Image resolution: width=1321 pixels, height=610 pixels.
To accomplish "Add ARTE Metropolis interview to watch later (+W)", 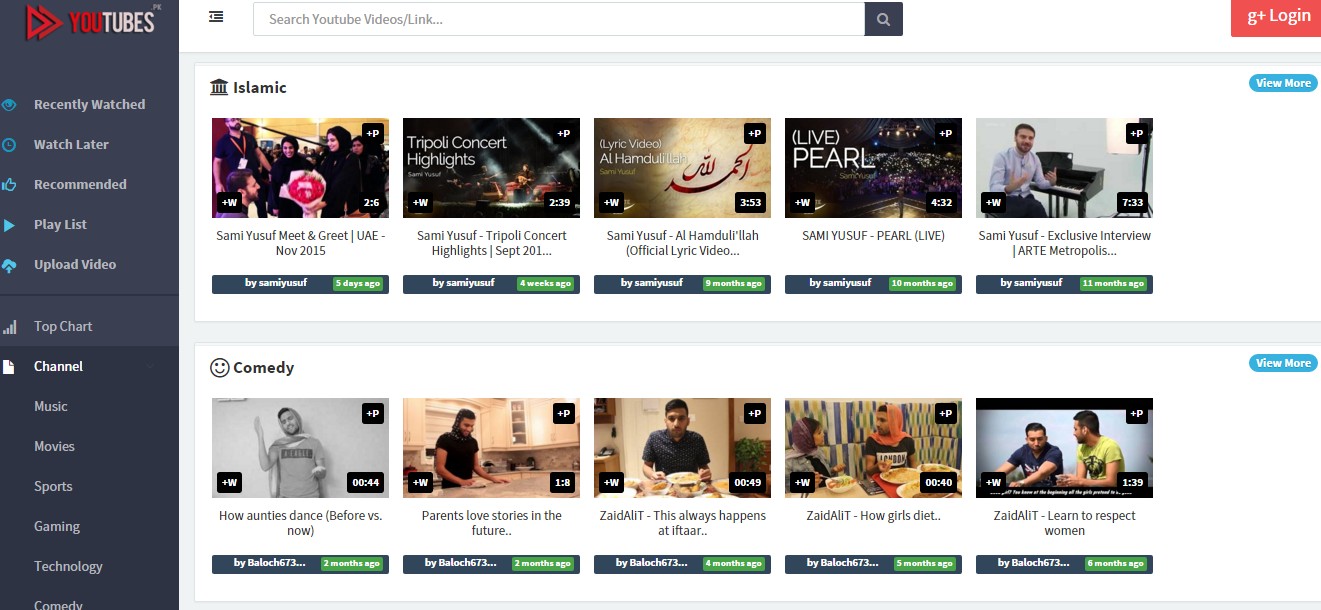I will (x=993, y=203).
